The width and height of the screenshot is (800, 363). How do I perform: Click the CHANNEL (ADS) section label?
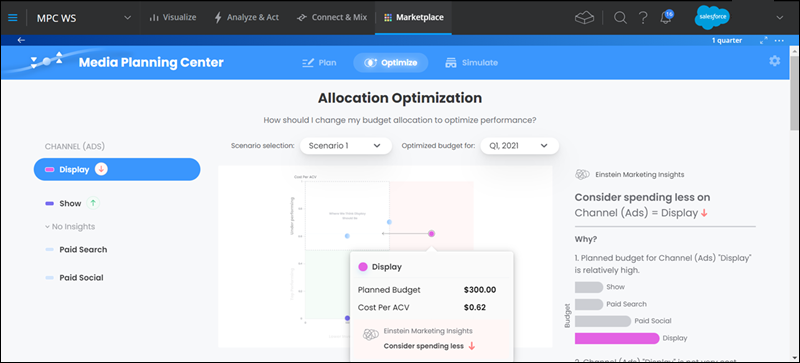[74, 147]
